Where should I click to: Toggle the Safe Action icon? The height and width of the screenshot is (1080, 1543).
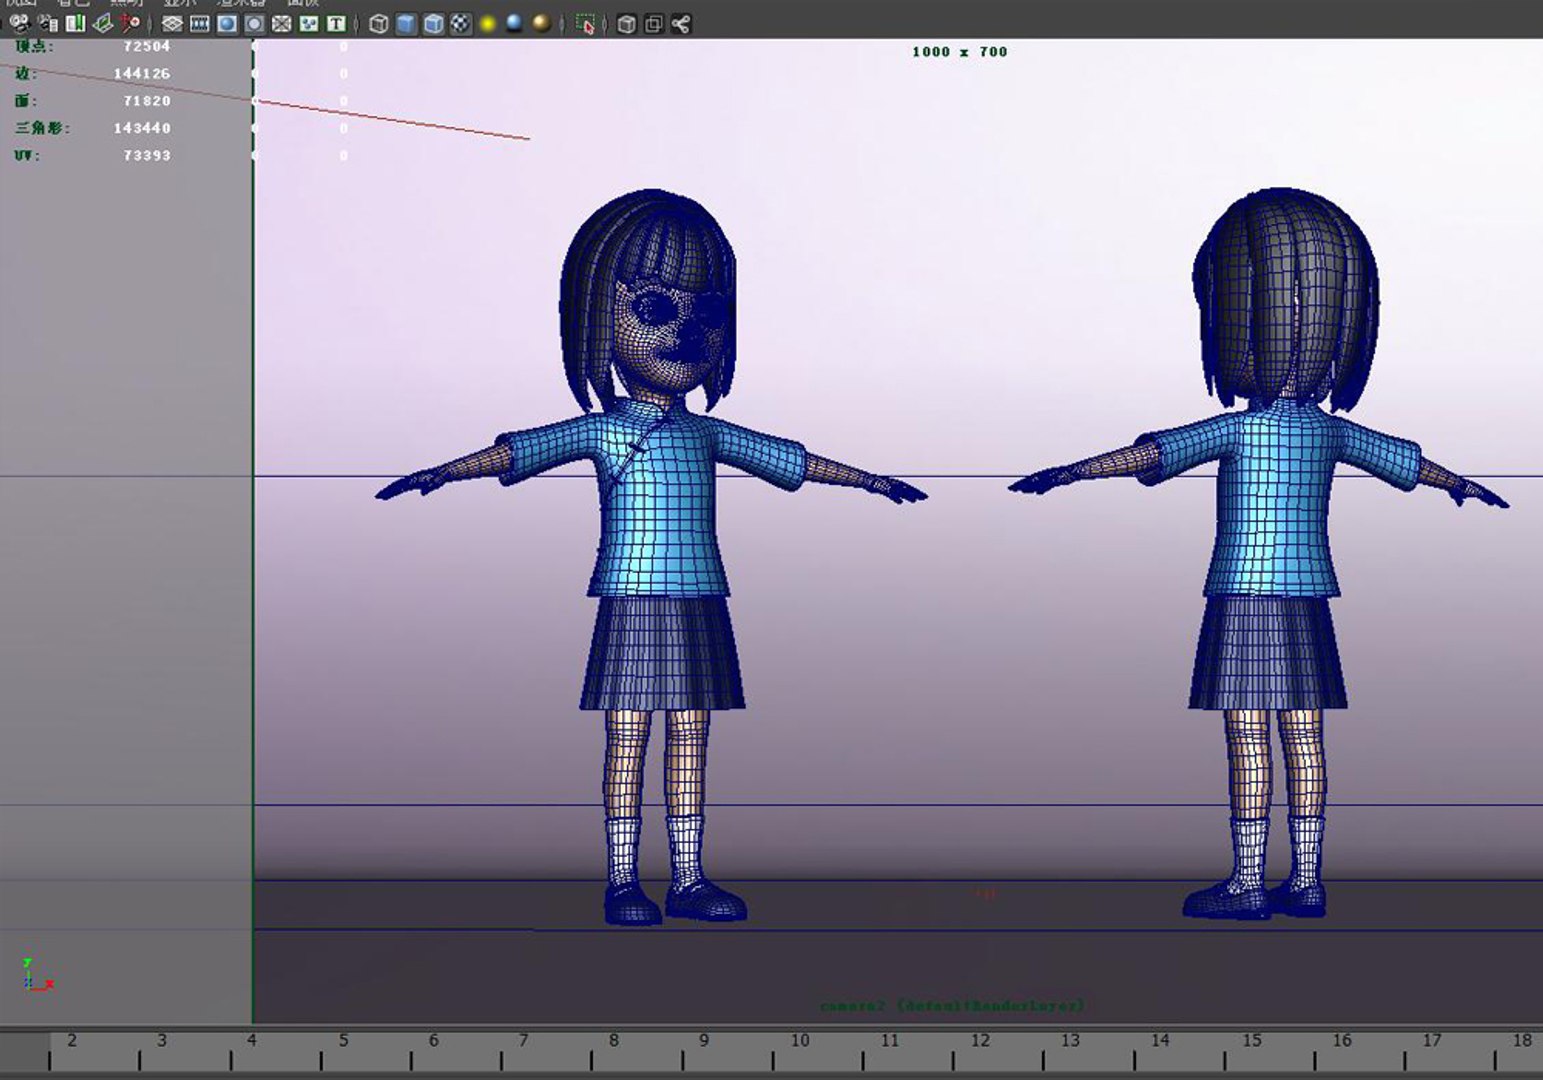[x=309, y=23]
